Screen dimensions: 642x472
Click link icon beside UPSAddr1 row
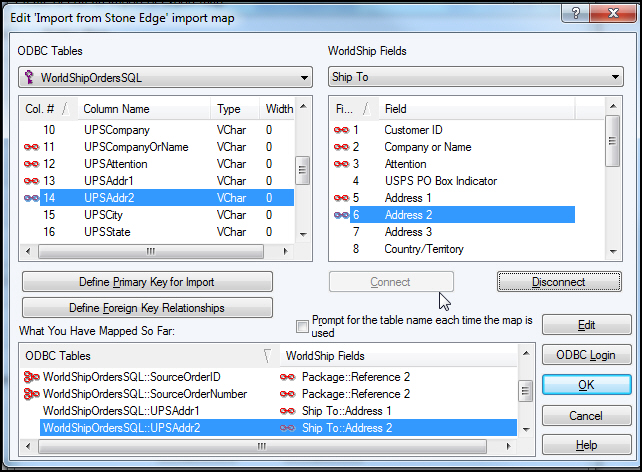[x=31, y=181]
